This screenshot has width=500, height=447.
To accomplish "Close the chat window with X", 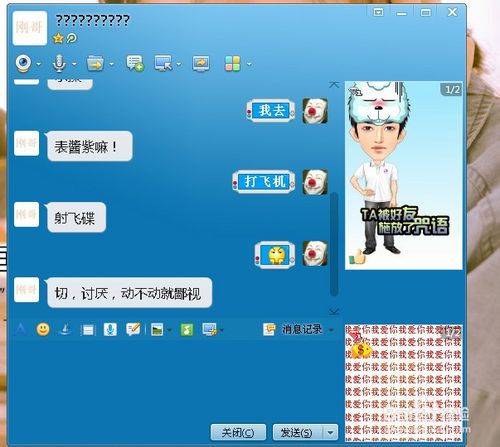I will [452, 12].
